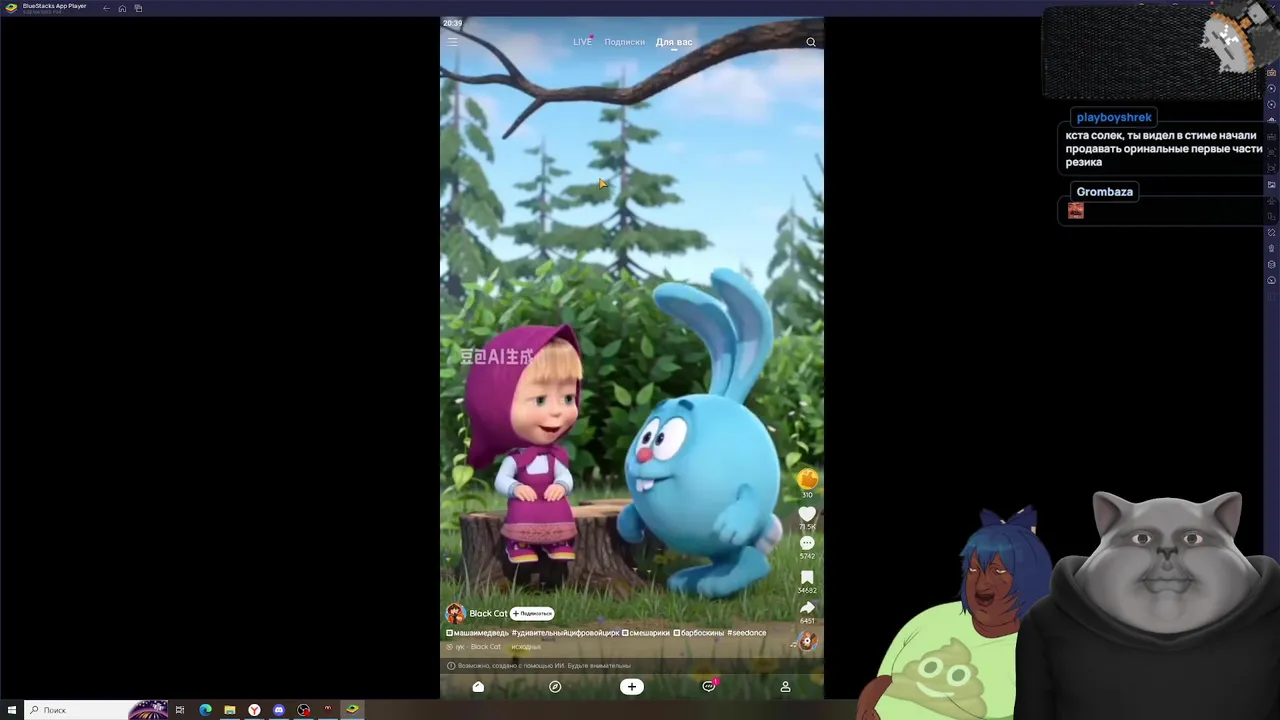Tap the plus create button
Screen dimensions: 1280x720
pos(632,687)
